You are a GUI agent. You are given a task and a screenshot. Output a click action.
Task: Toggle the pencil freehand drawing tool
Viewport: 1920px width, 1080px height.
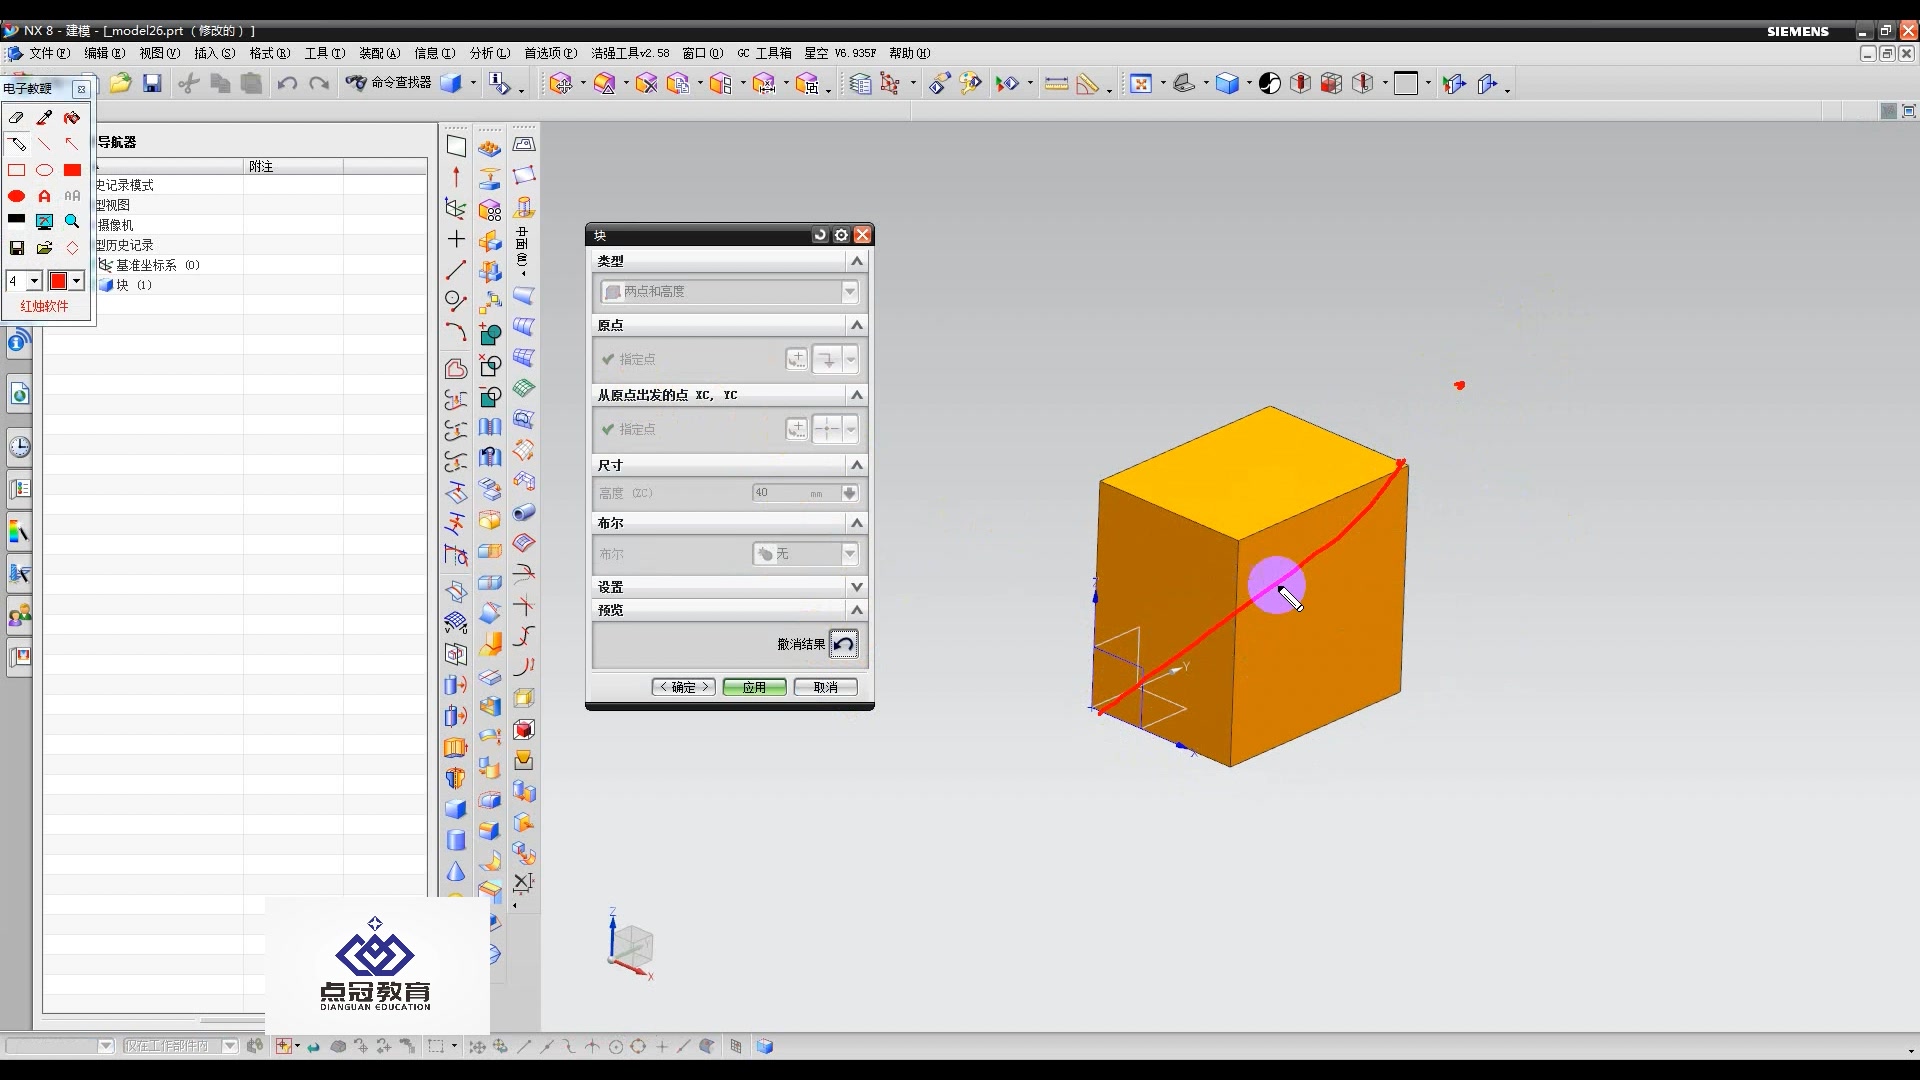click(17, 144)
